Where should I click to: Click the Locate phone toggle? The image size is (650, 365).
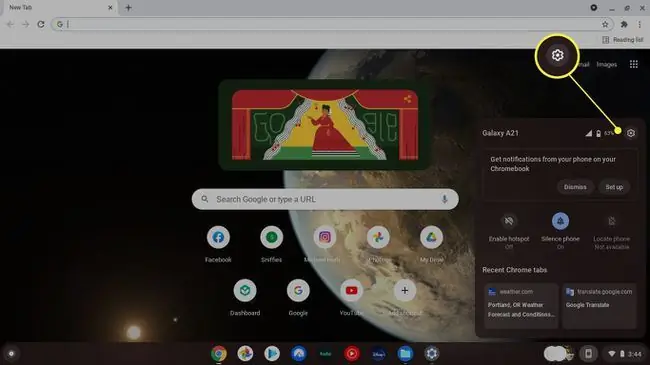pos(611,221)
